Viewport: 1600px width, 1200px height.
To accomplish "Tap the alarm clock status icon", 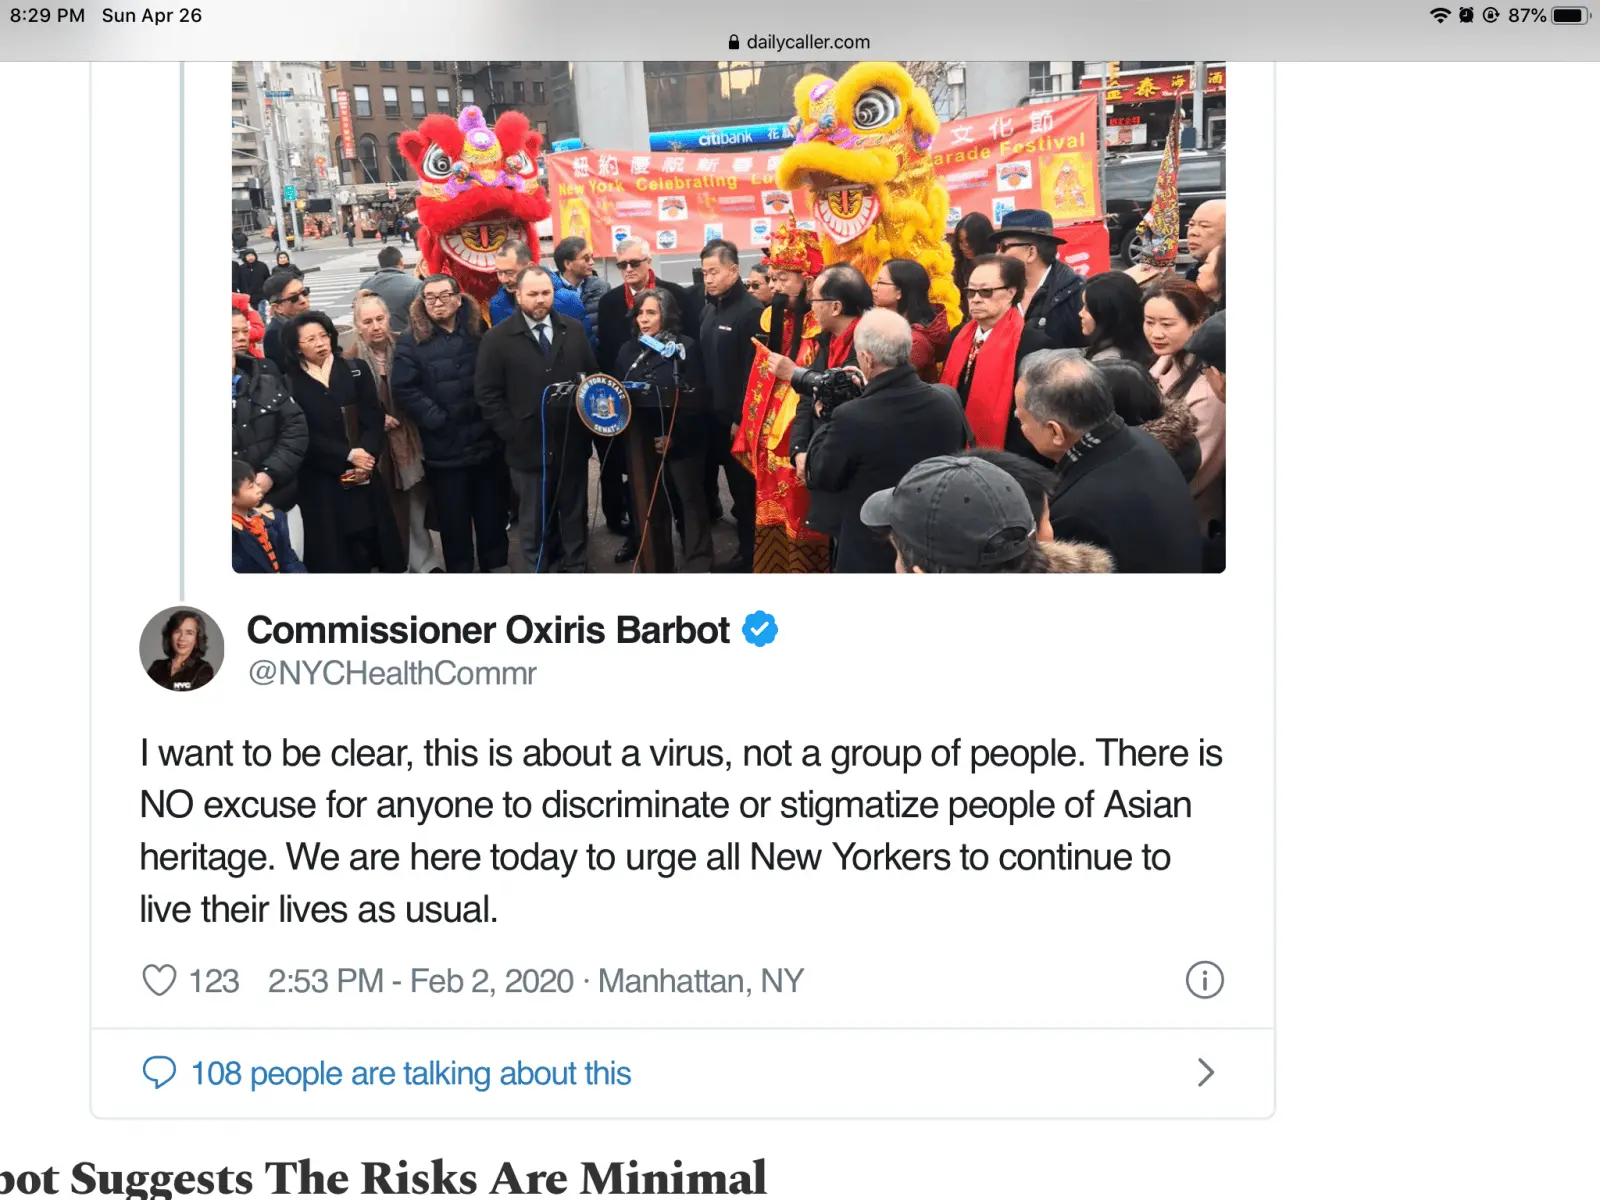I will [x=1466, y=15].
